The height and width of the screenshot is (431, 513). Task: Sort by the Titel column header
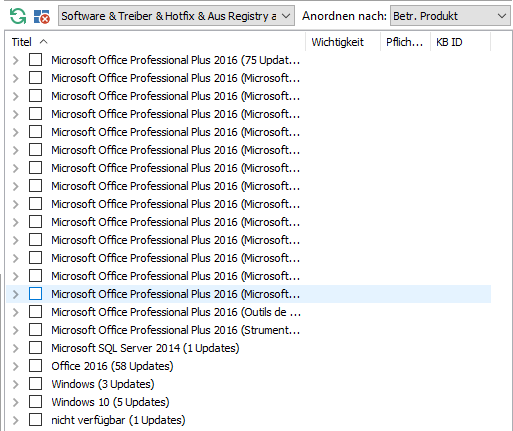click(22, 42)
